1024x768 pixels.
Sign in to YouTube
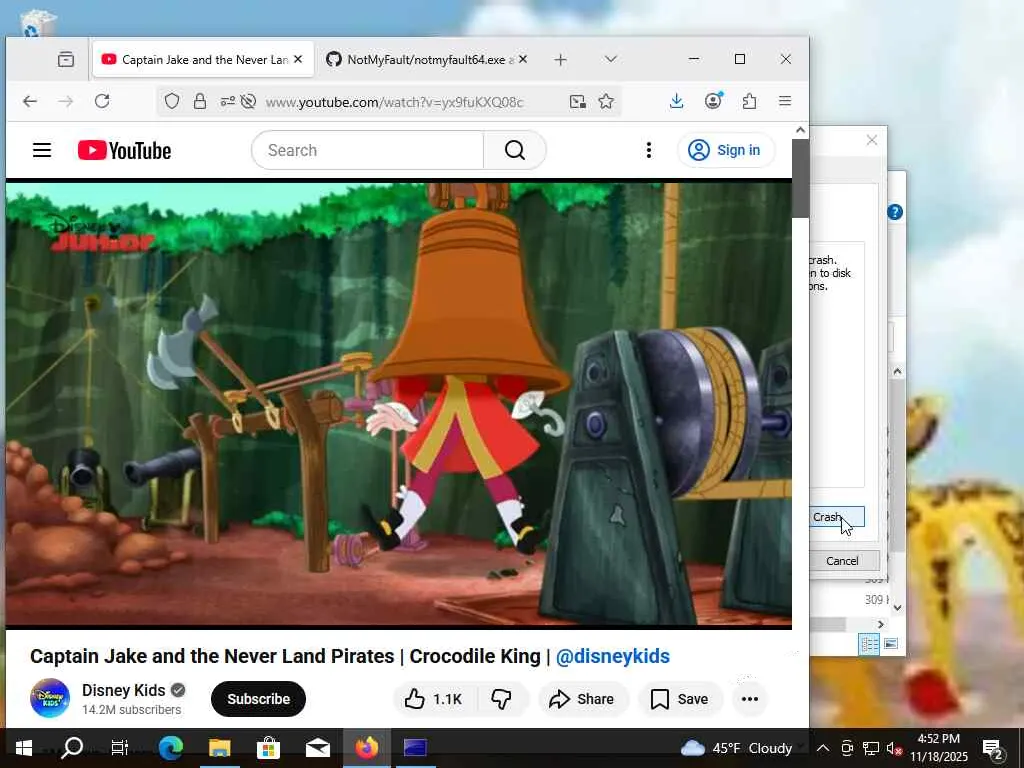(x=726, y=150)
